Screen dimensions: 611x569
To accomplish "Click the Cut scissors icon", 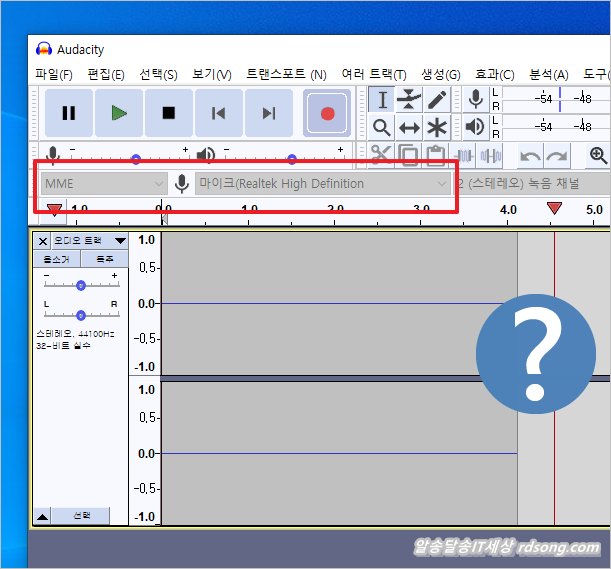I will coord(381,155).
